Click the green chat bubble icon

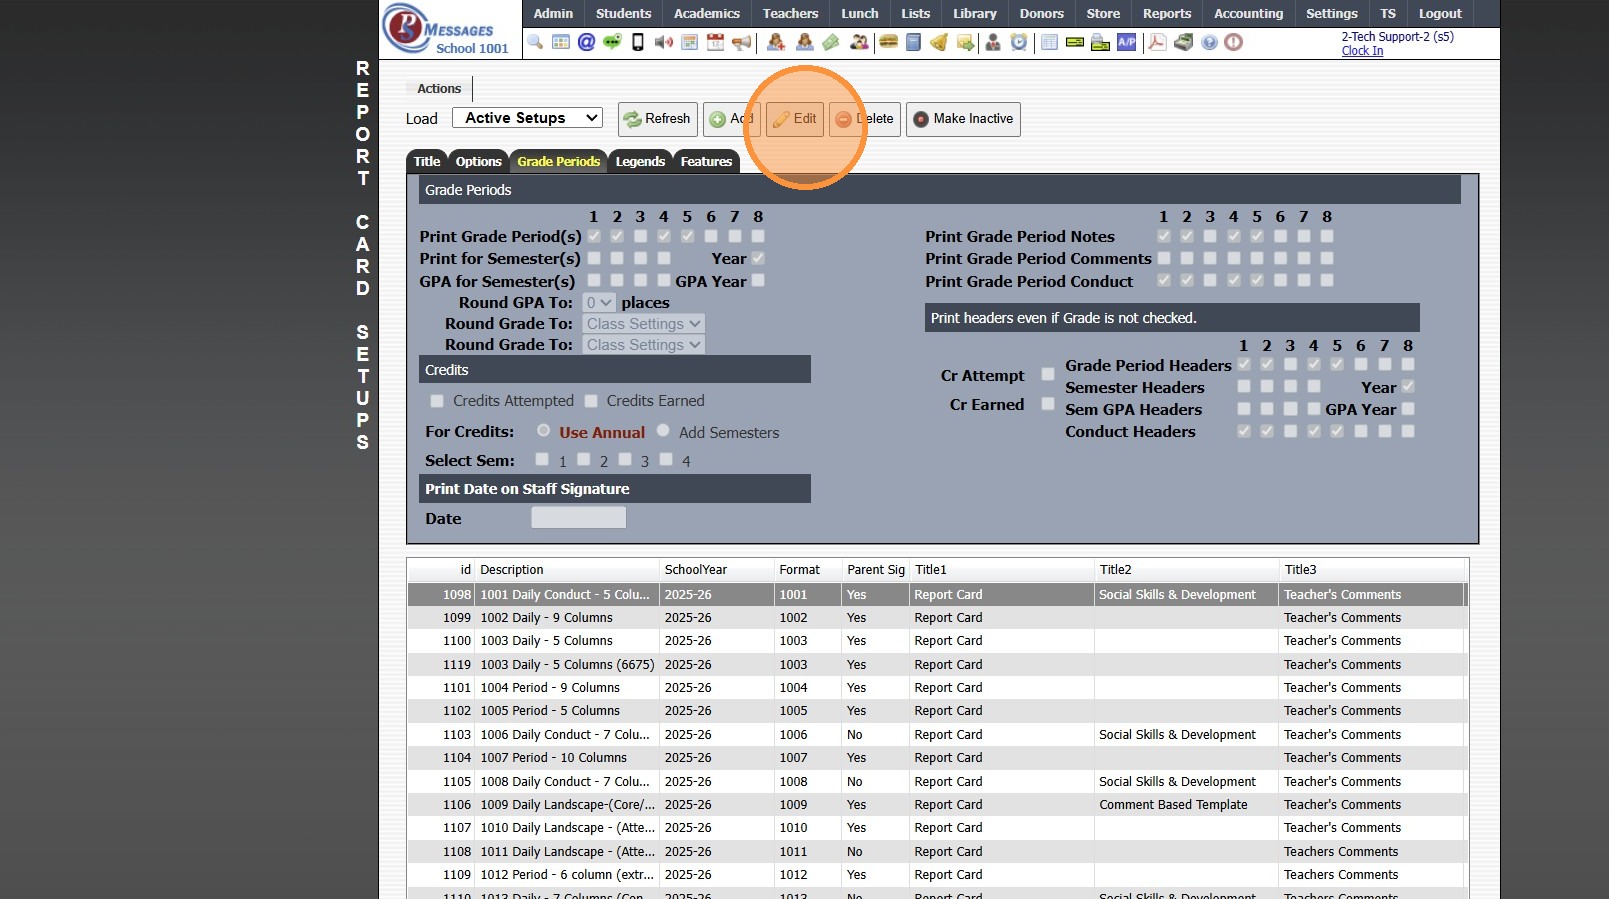tap(612, 42)
